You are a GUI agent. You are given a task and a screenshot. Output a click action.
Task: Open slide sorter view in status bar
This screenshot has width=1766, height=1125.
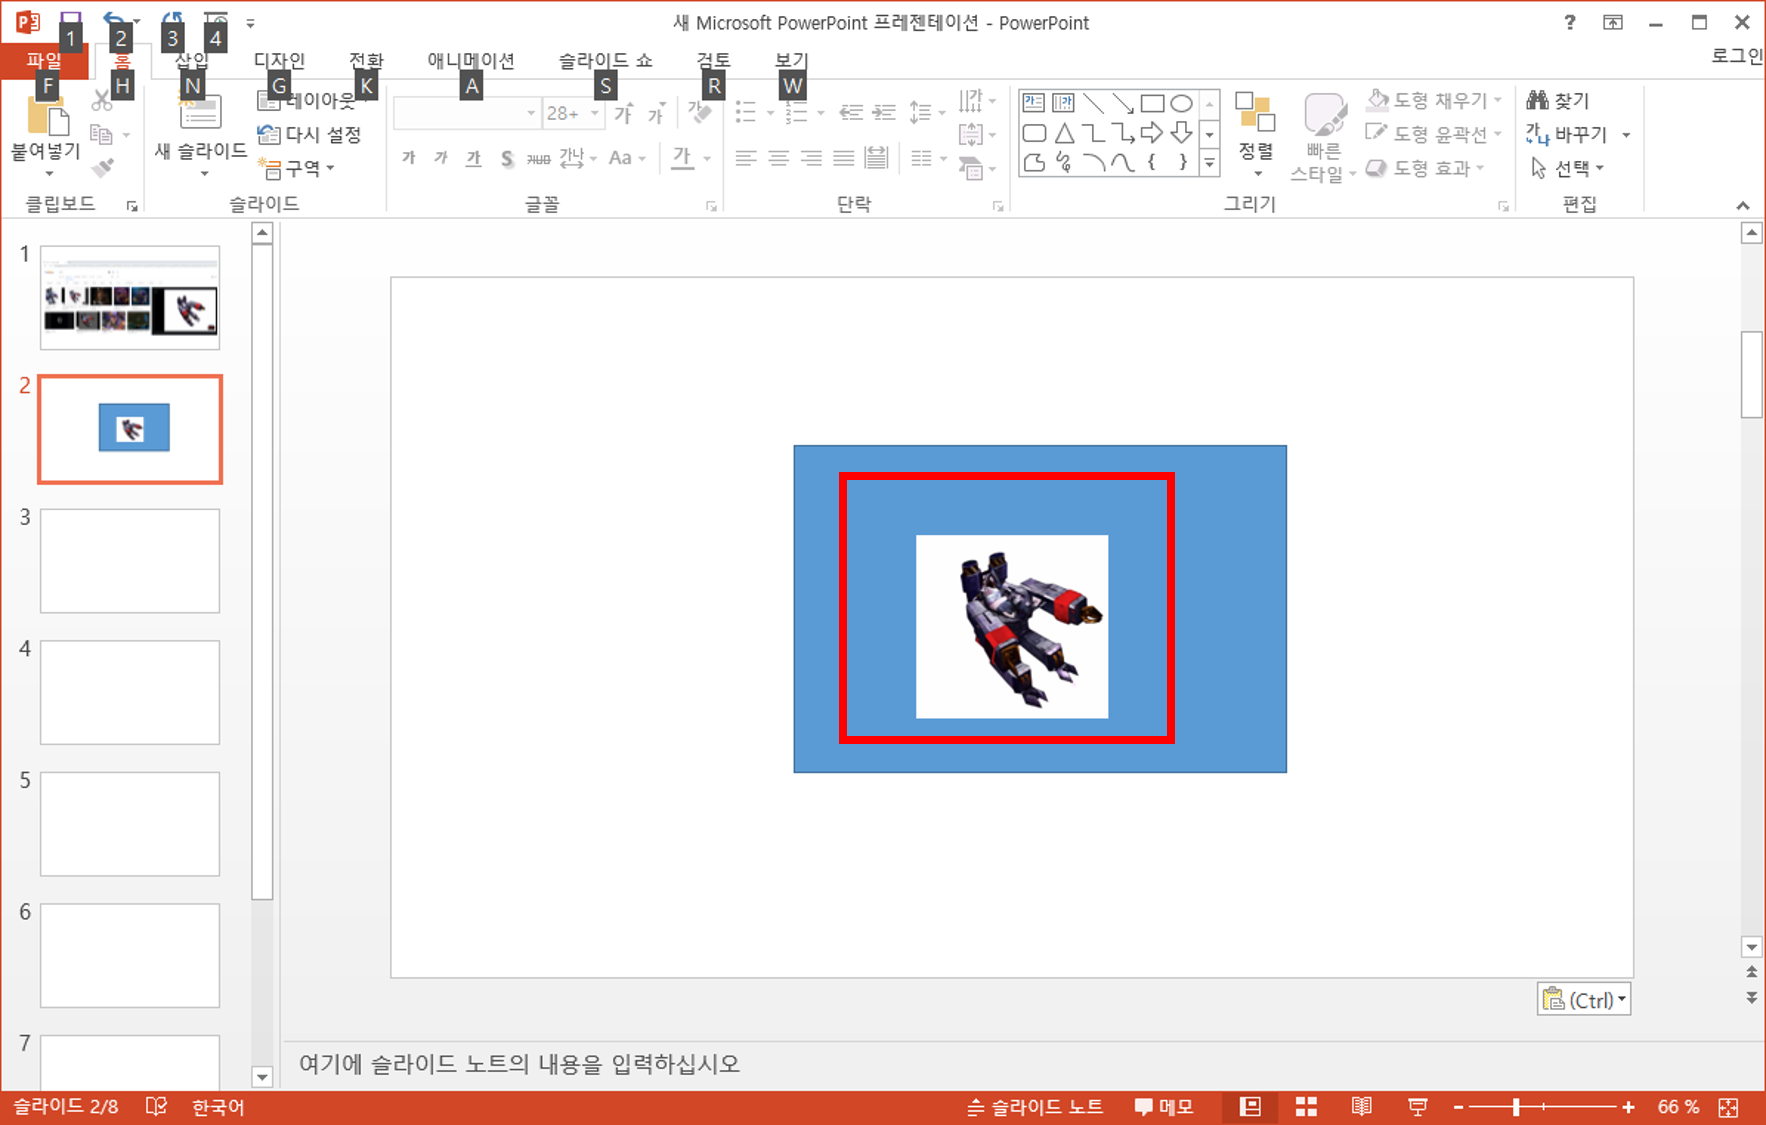tap(1306, 1106)
